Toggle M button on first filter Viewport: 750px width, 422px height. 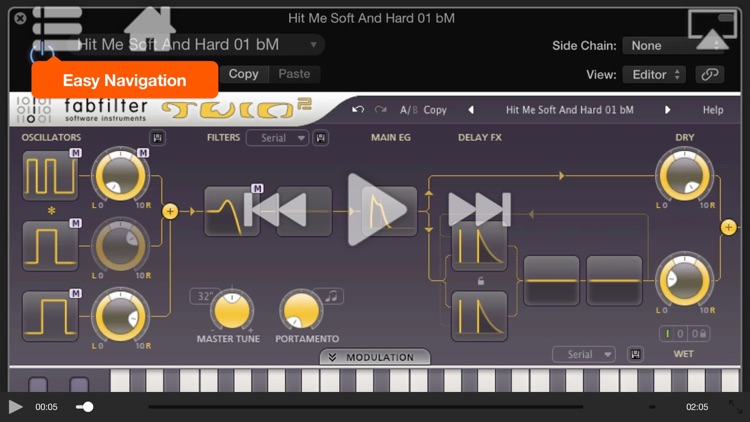tap(257, 189)
